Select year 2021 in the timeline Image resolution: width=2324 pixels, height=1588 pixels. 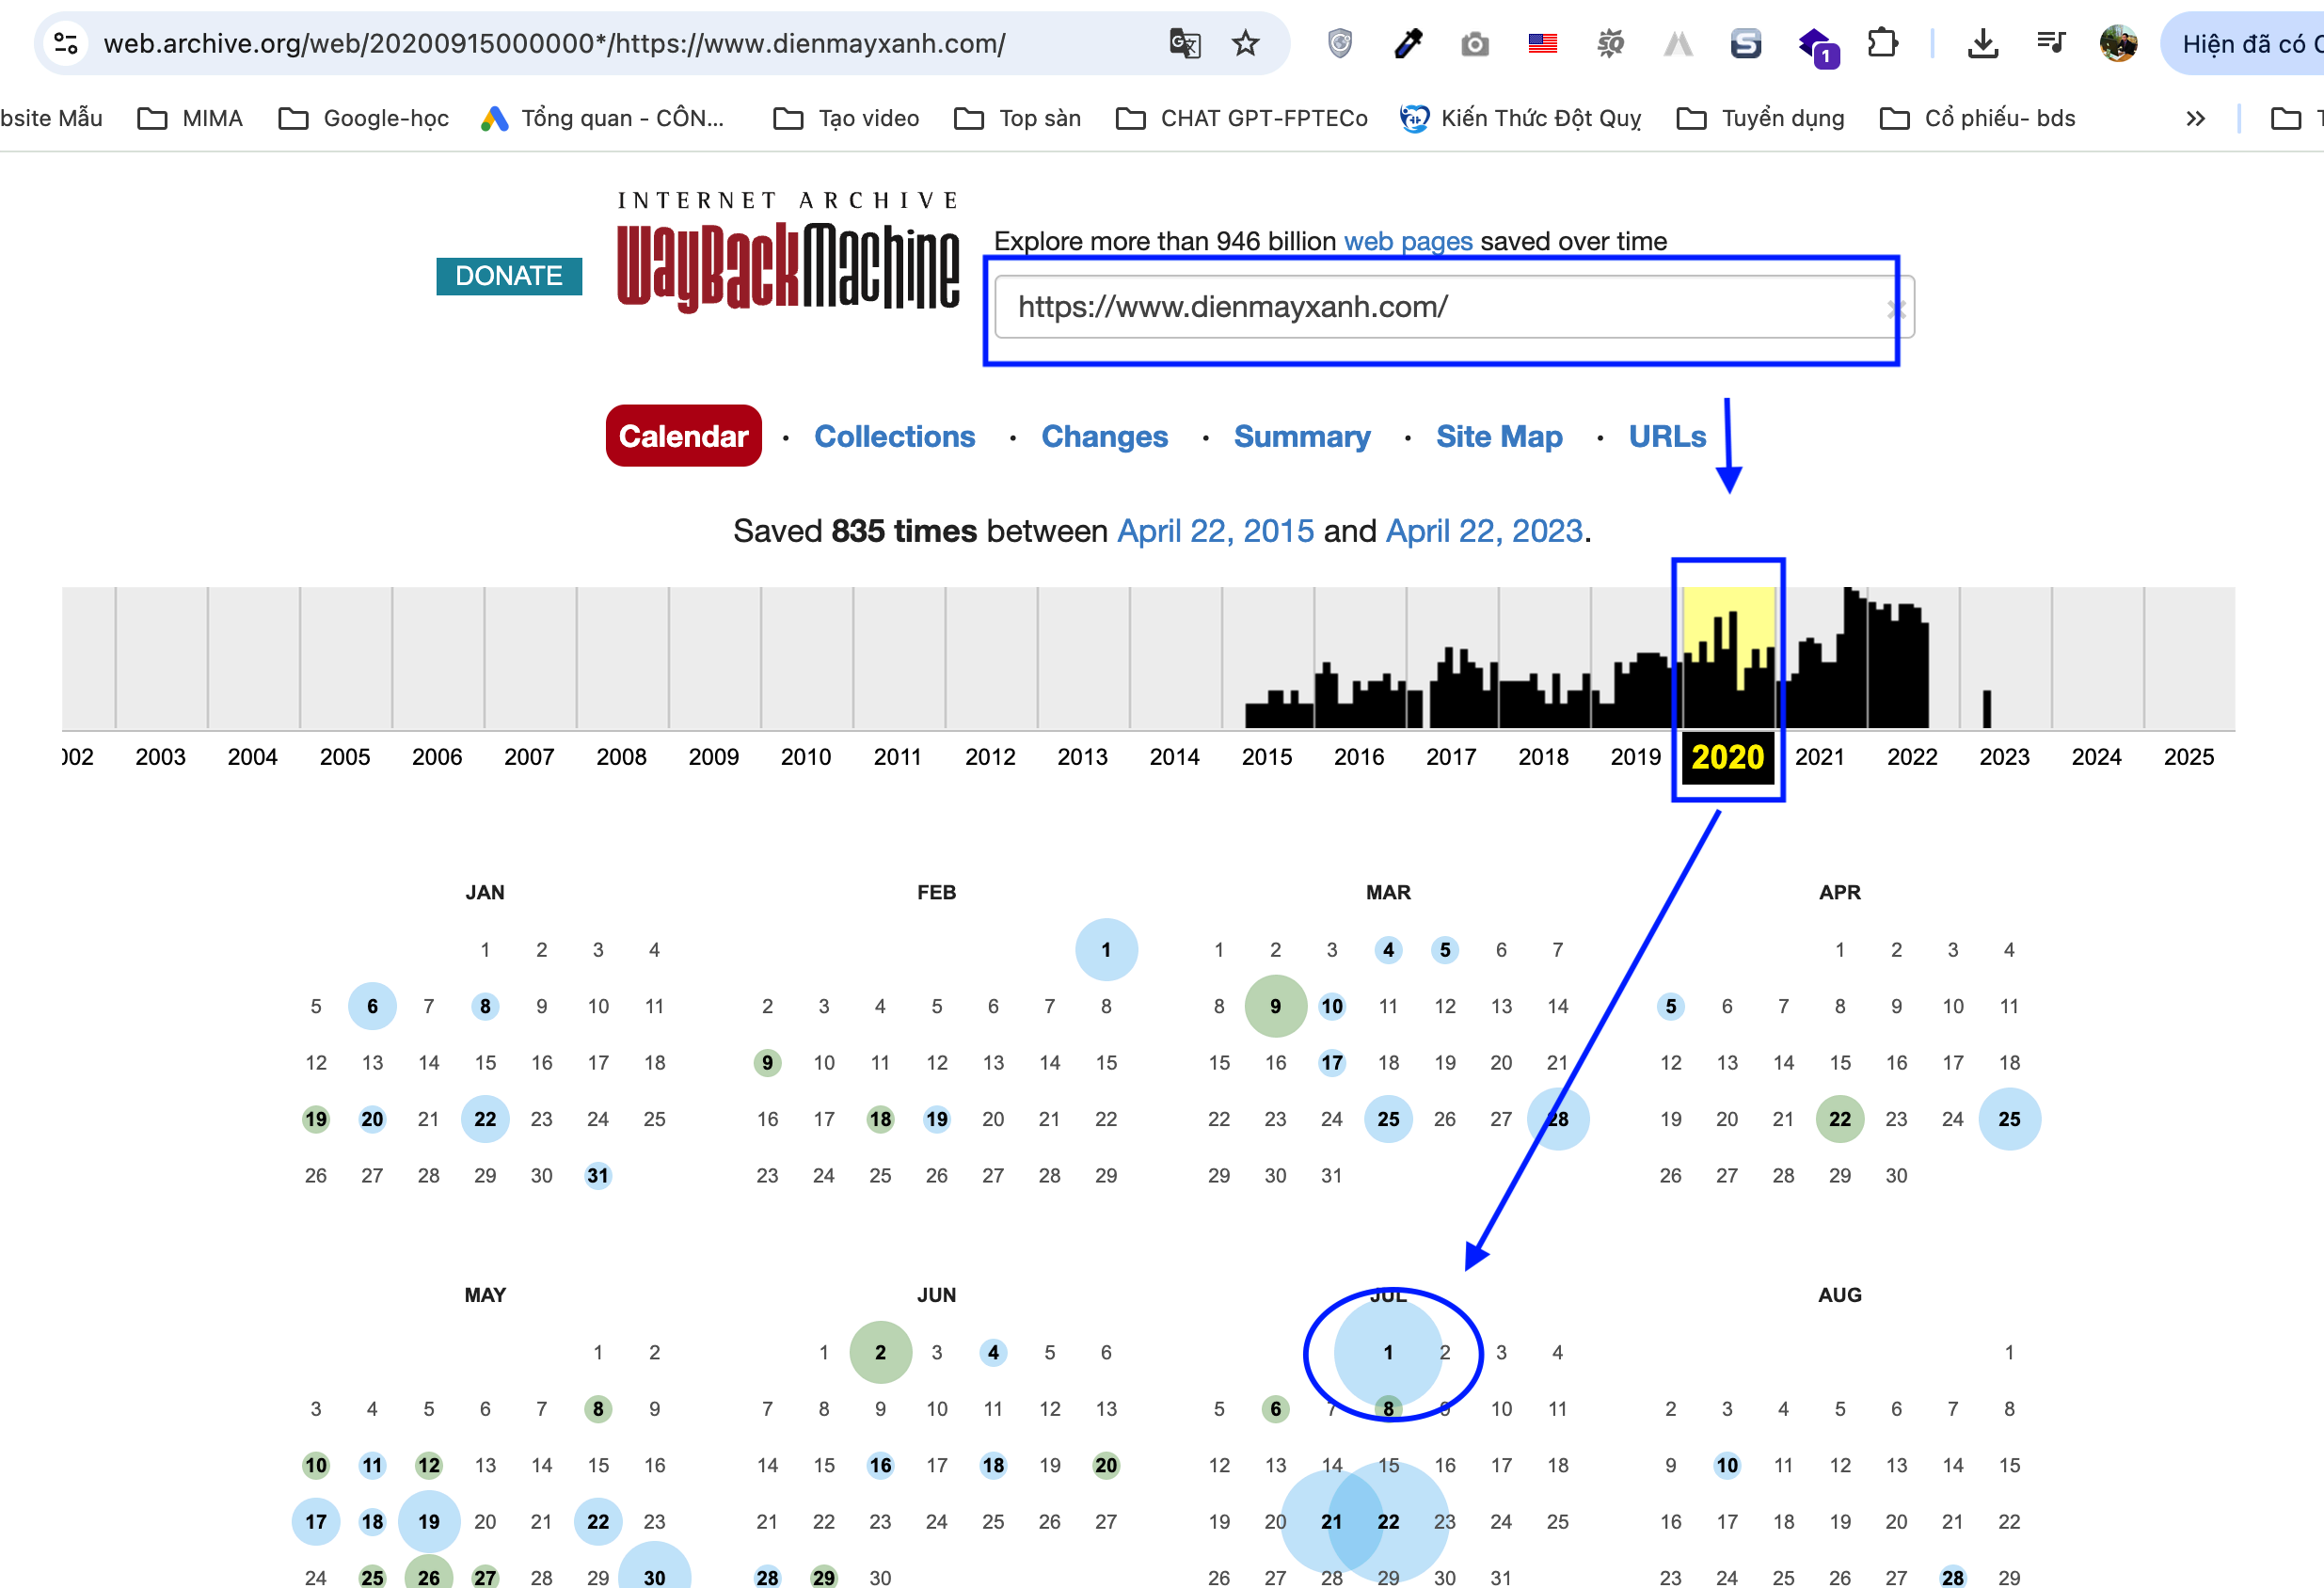coord(1819,757)
